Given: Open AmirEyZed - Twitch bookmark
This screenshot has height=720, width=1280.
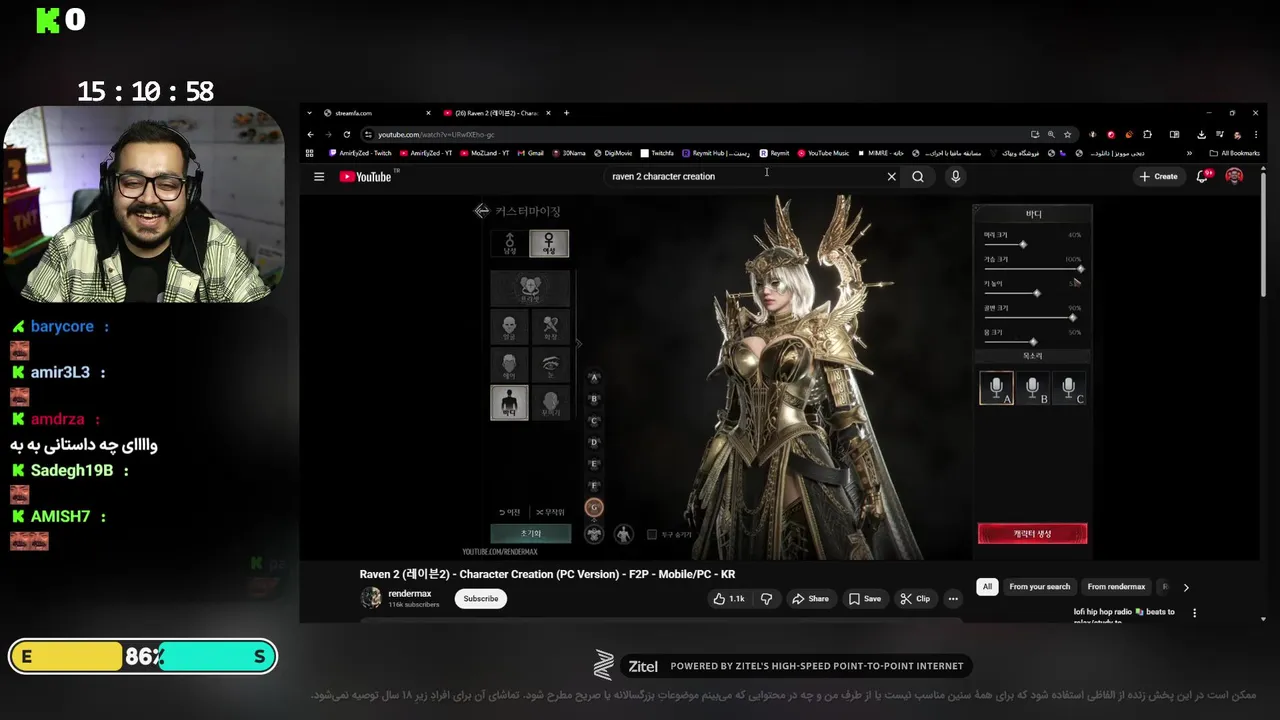Looking at the screenshot, I should pyautogui.click(x=360, y=153).
